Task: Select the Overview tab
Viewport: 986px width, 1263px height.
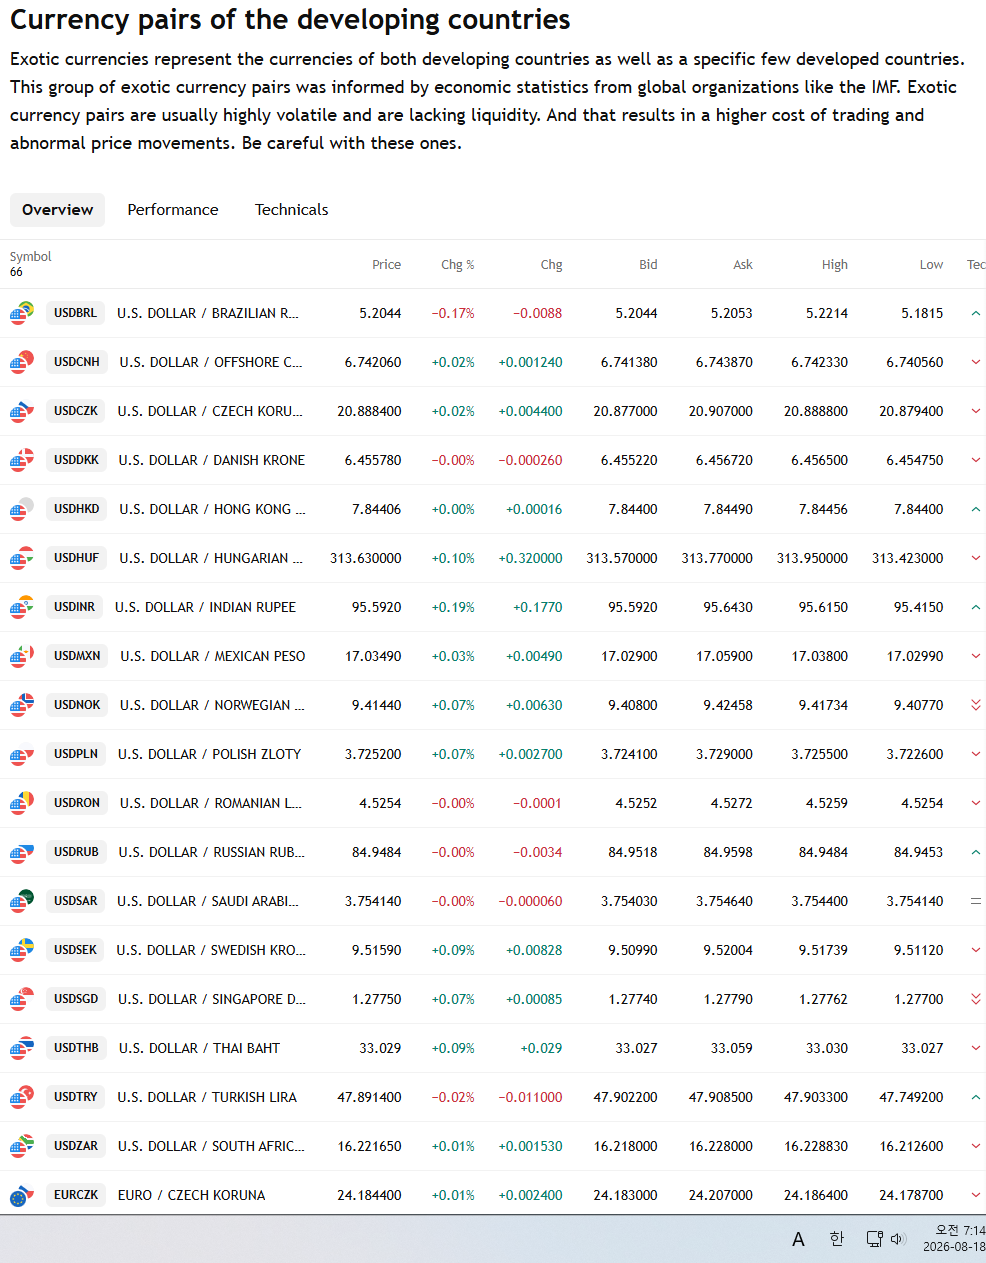Action: pyautogui.click(x=57, y=210)
